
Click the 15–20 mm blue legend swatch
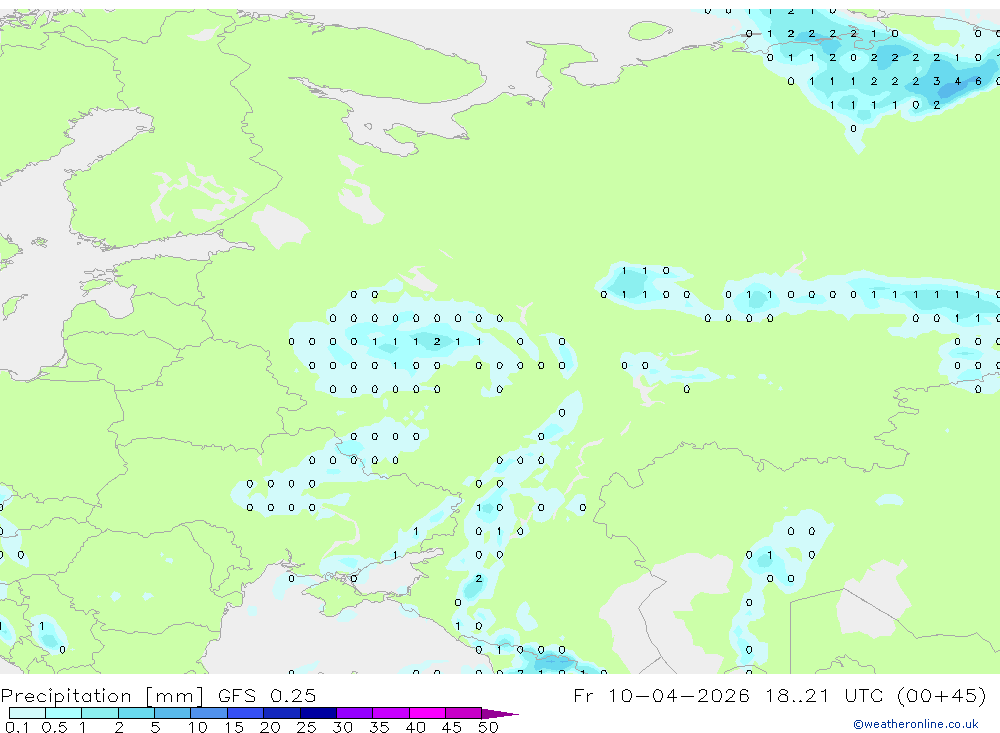tap(246, 713)
